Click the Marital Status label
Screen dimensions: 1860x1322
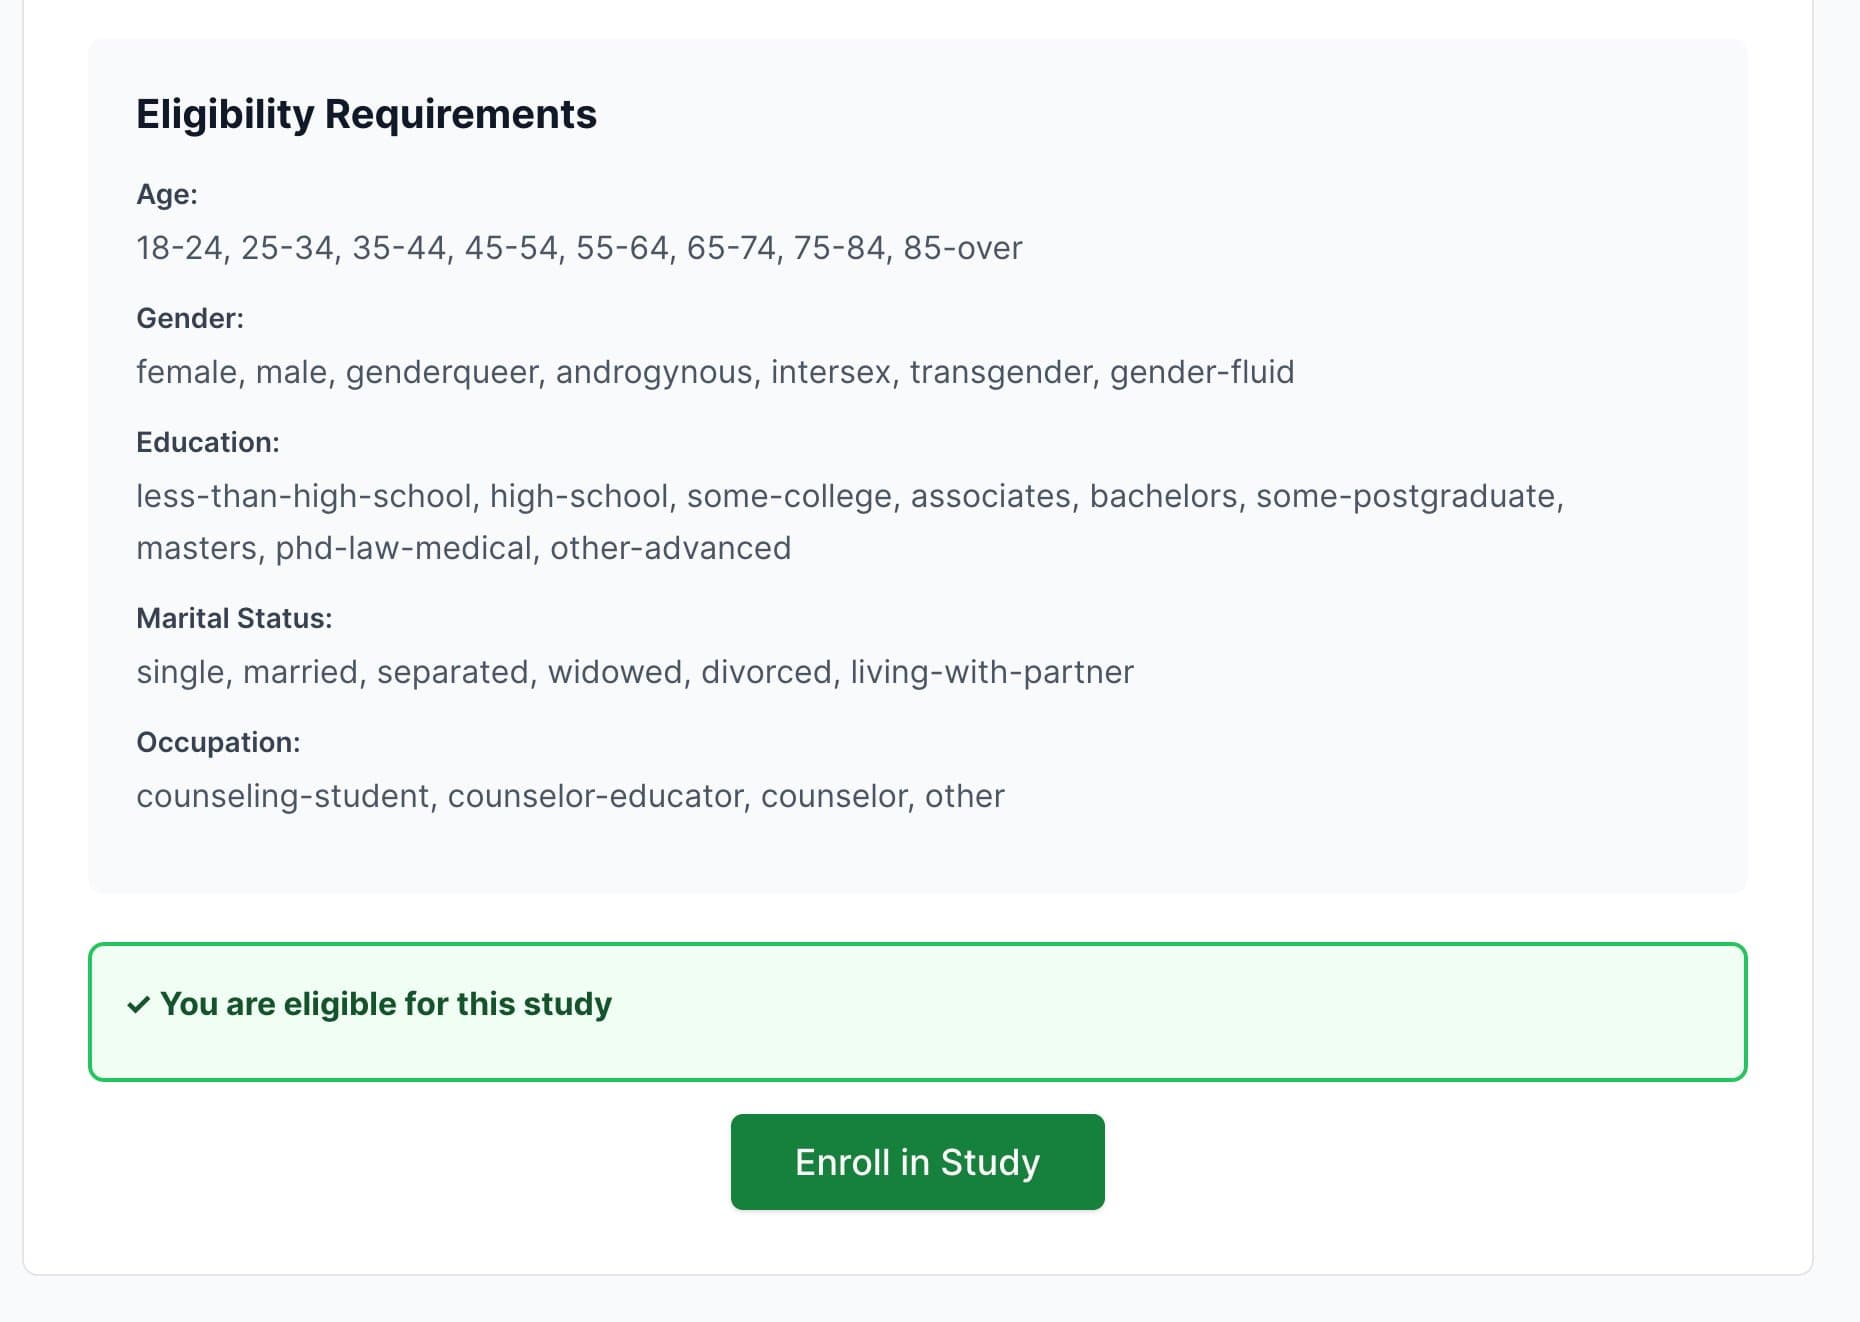coord(233,617)
